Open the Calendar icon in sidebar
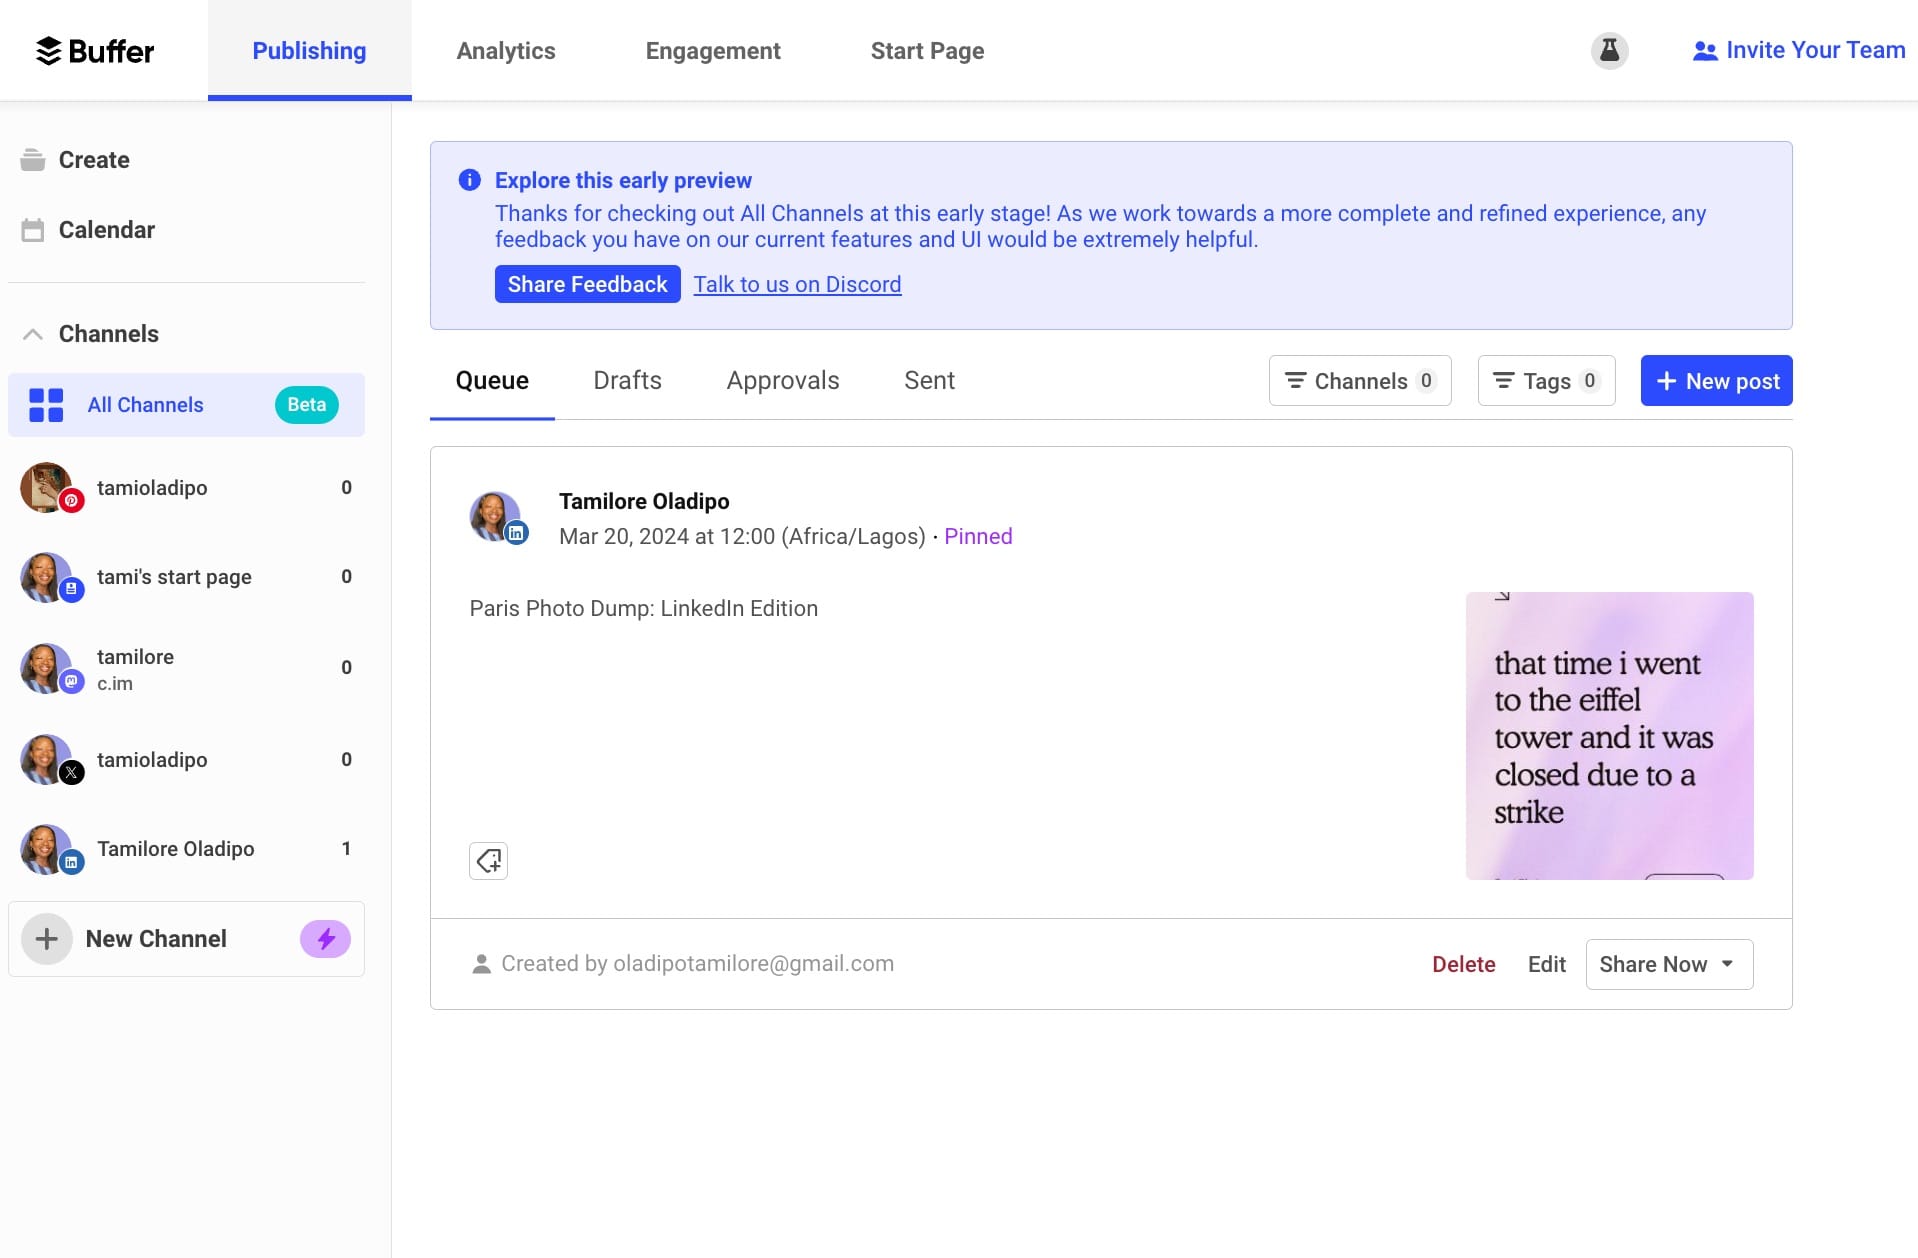1918x1258 pixels. [x=33, y=230]
